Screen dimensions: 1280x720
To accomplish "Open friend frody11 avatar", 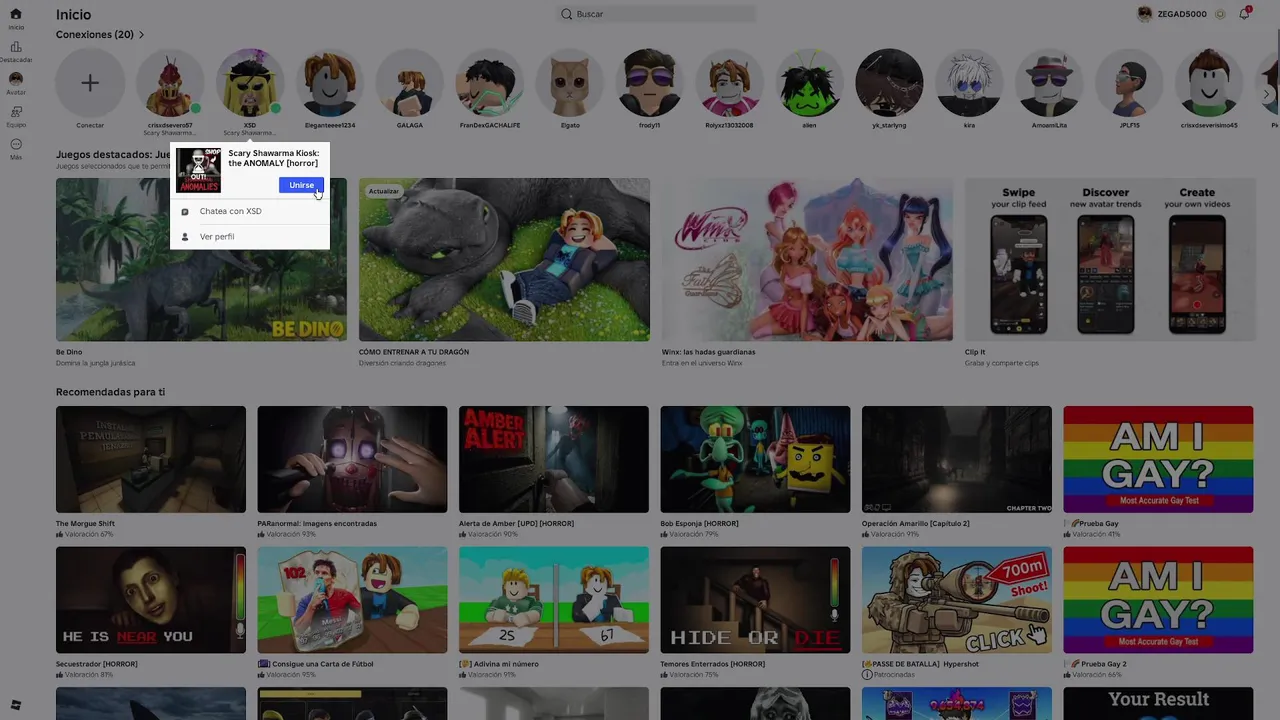I will (650, 83).
